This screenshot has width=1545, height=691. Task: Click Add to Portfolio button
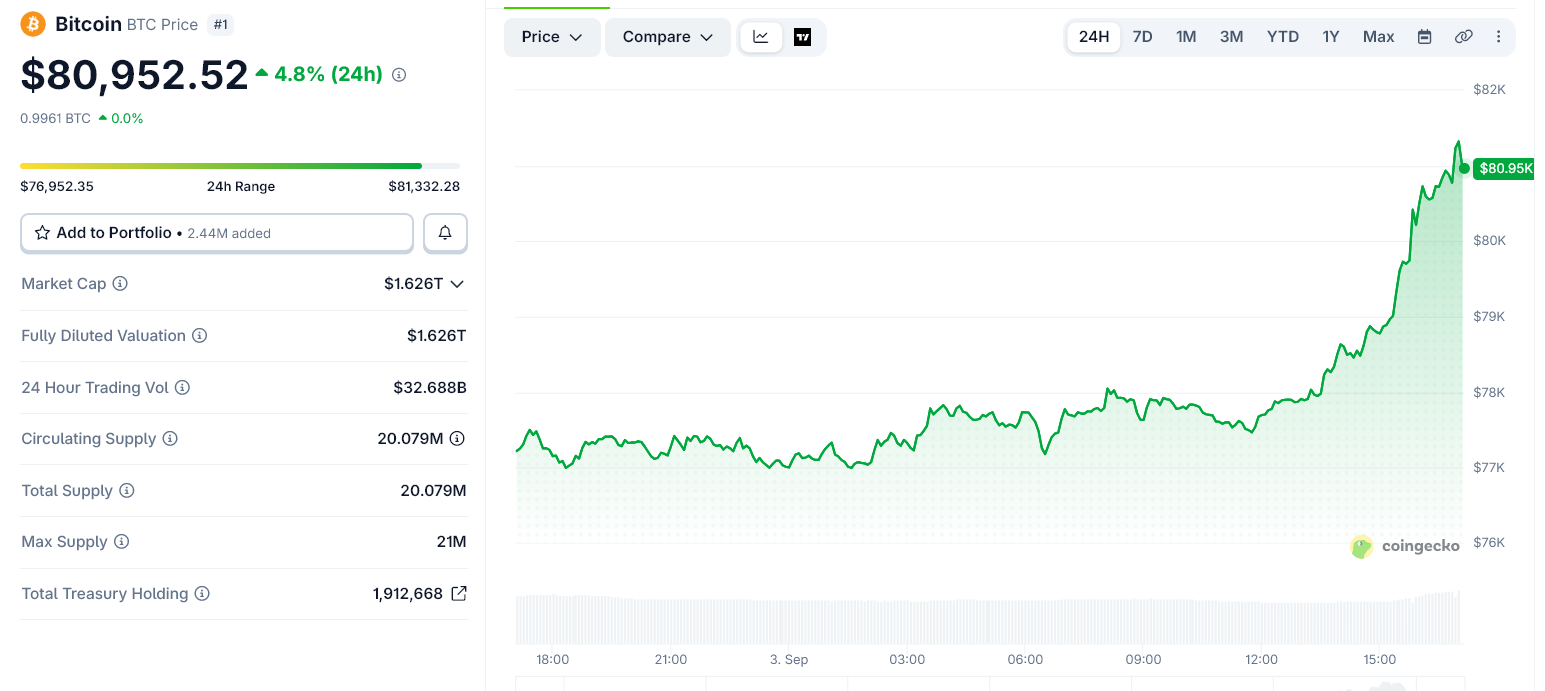(217, 233)
